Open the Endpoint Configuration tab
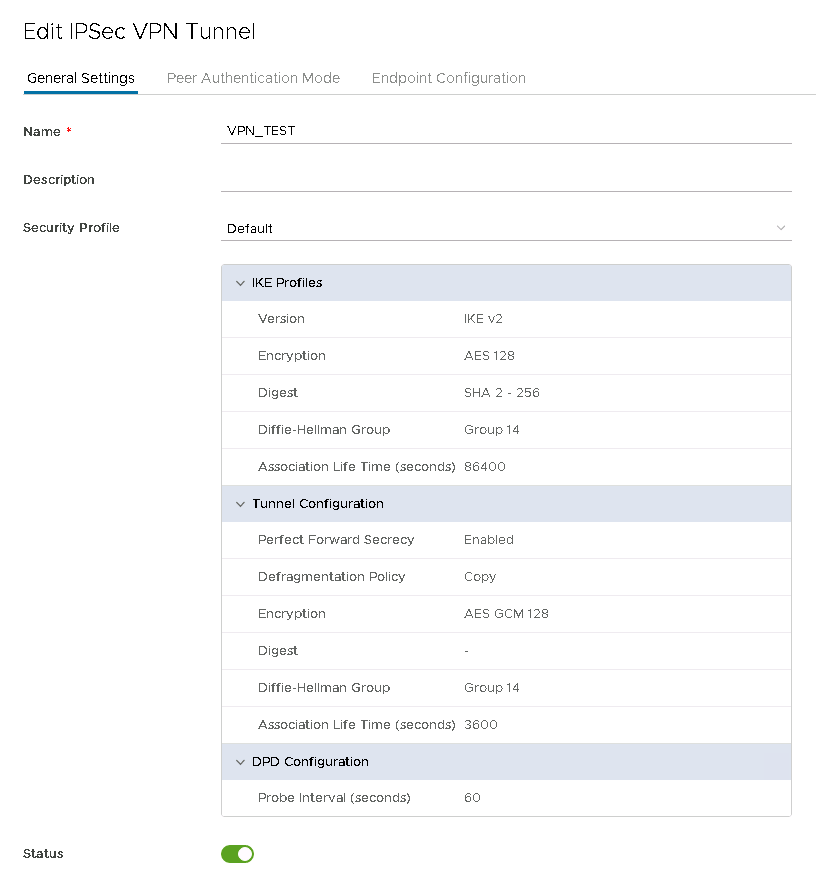818x886 pixels. coord(448,78)
